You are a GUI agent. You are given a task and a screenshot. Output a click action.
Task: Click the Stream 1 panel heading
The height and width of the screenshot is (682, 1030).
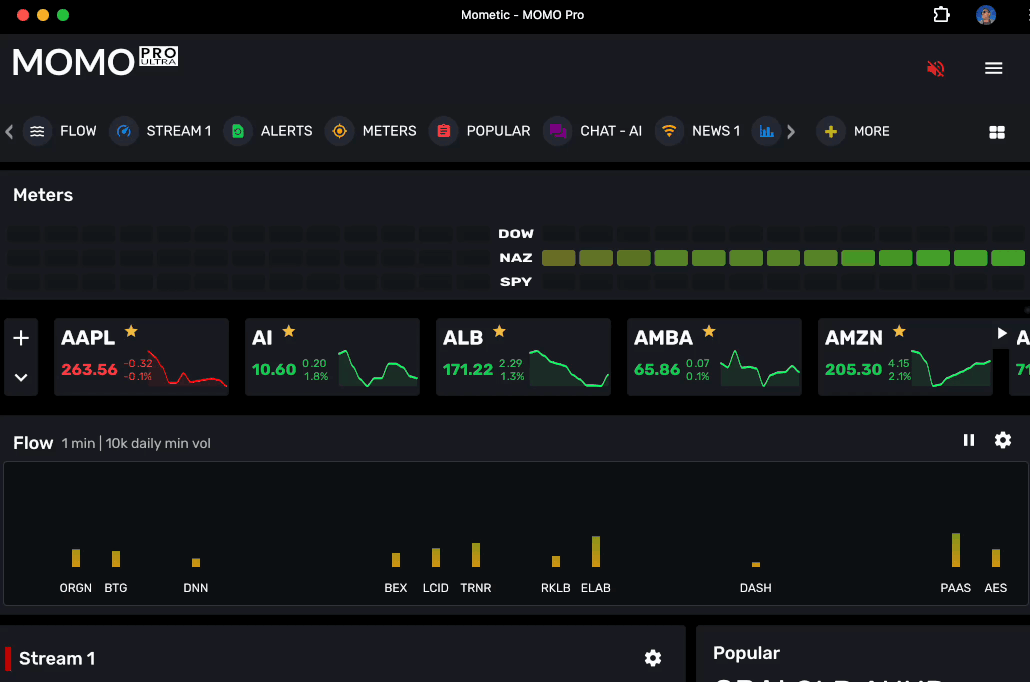(x=57, y=658)
